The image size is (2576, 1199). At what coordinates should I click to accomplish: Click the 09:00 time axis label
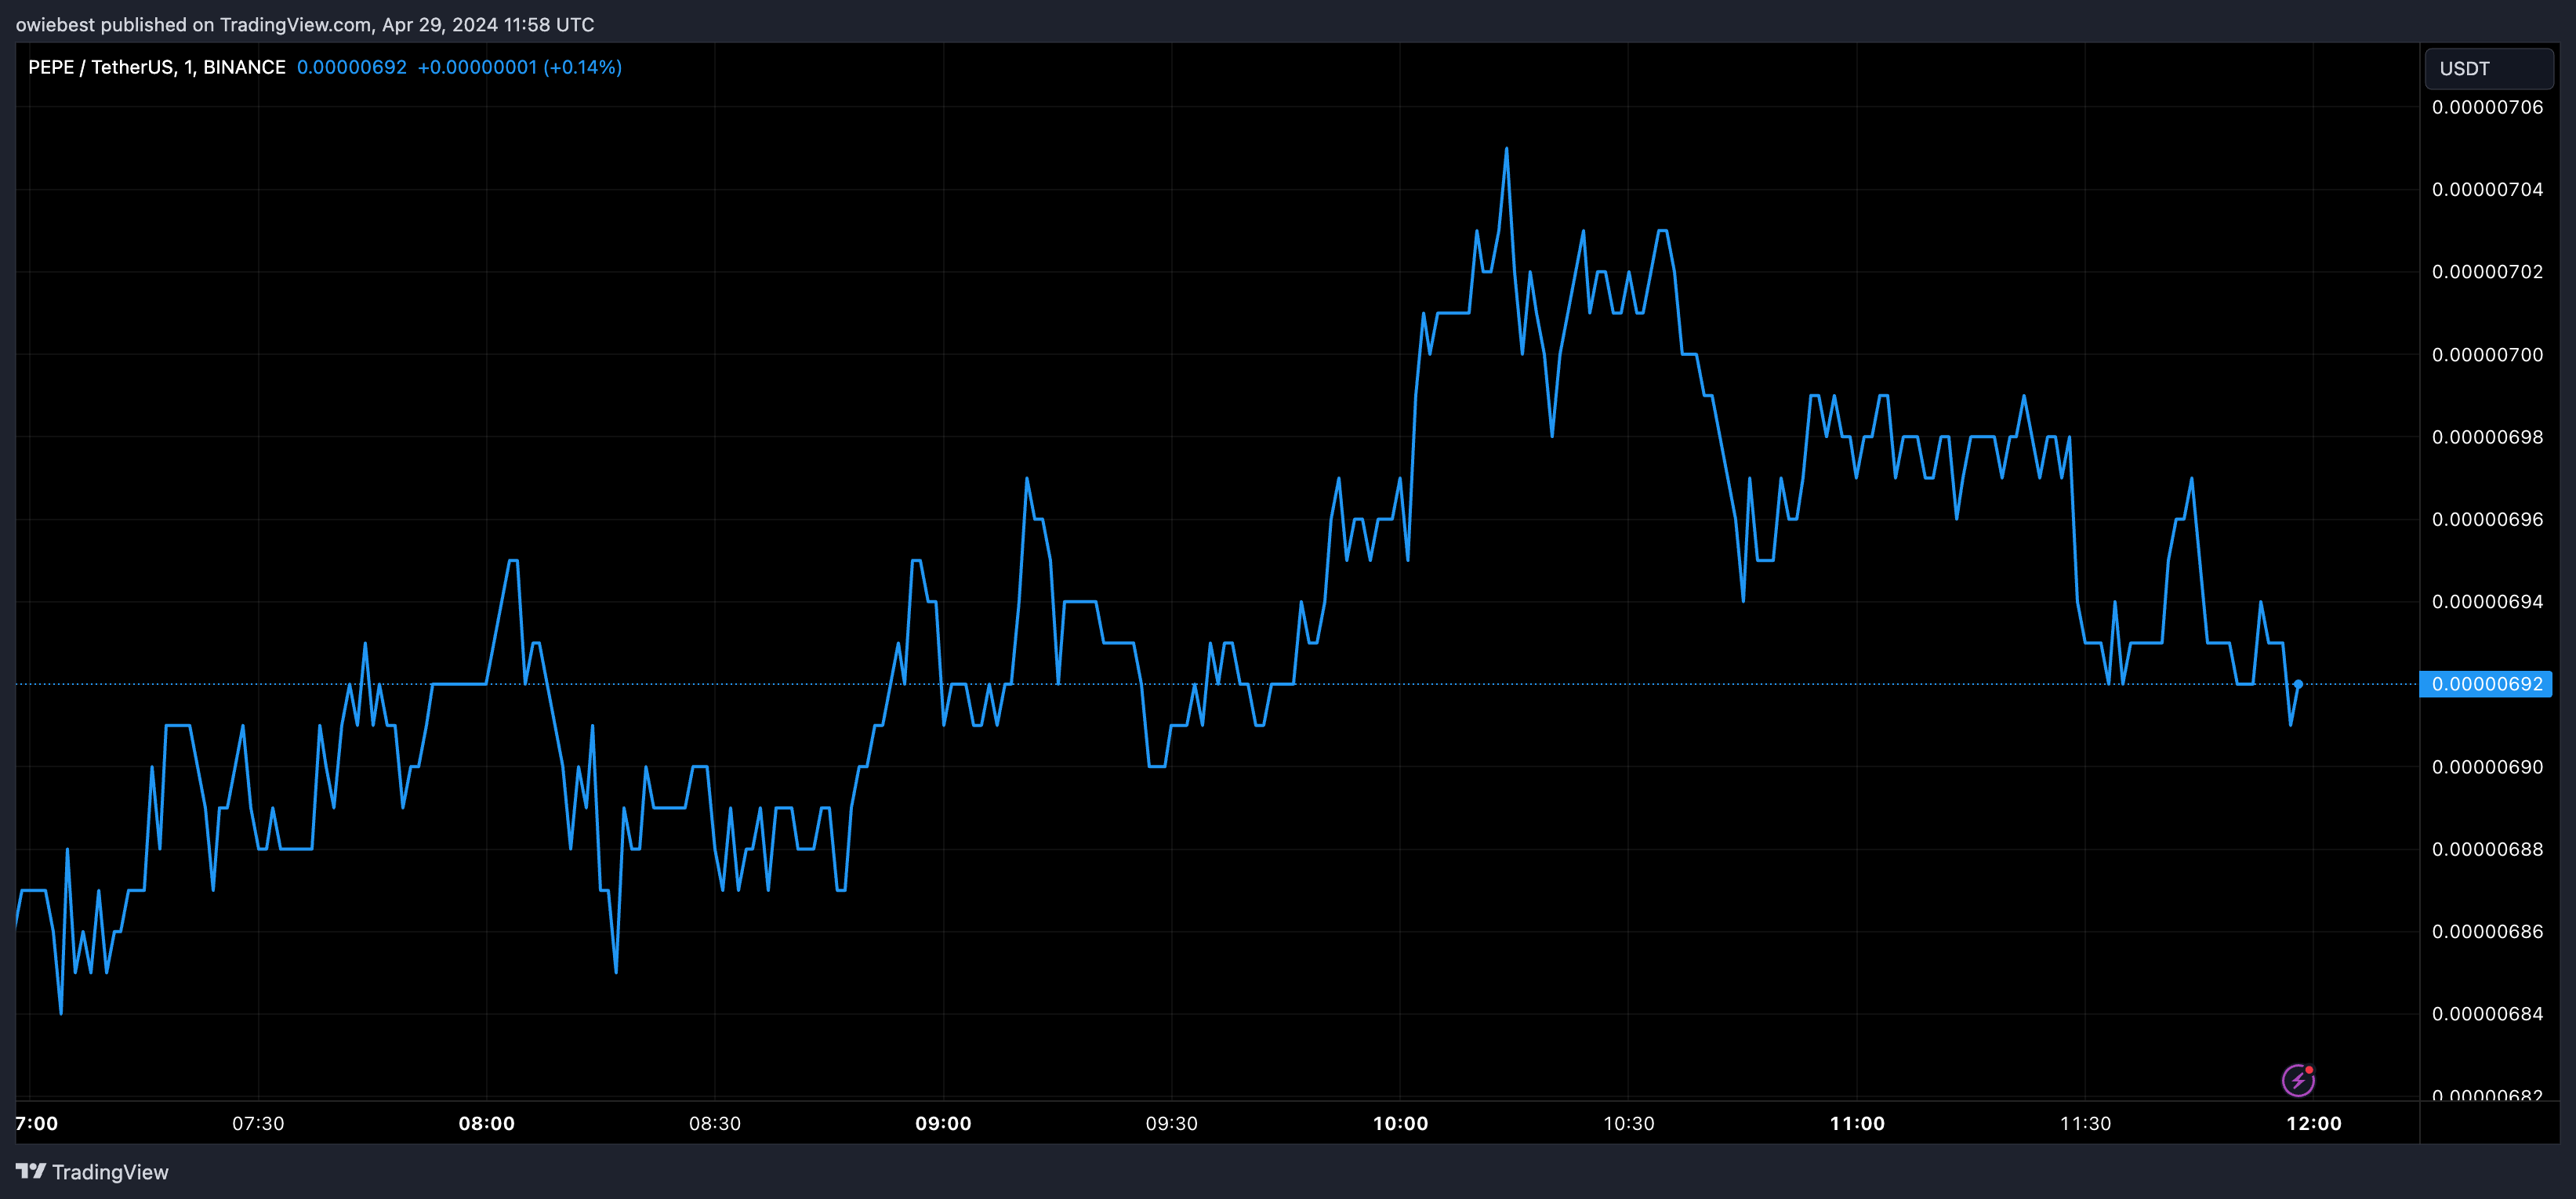943,1123
